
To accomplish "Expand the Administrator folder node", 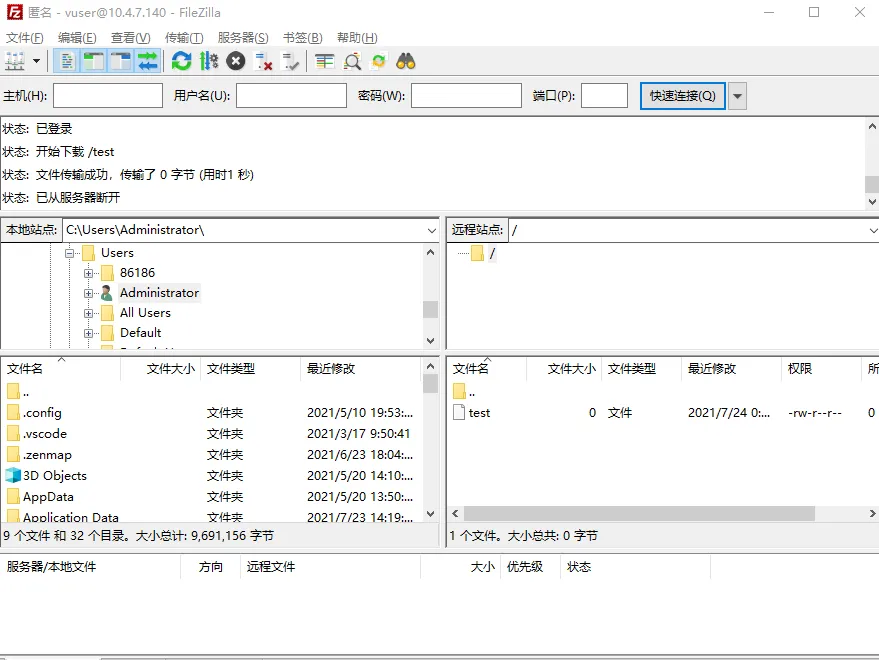I will tap(88, 293).
